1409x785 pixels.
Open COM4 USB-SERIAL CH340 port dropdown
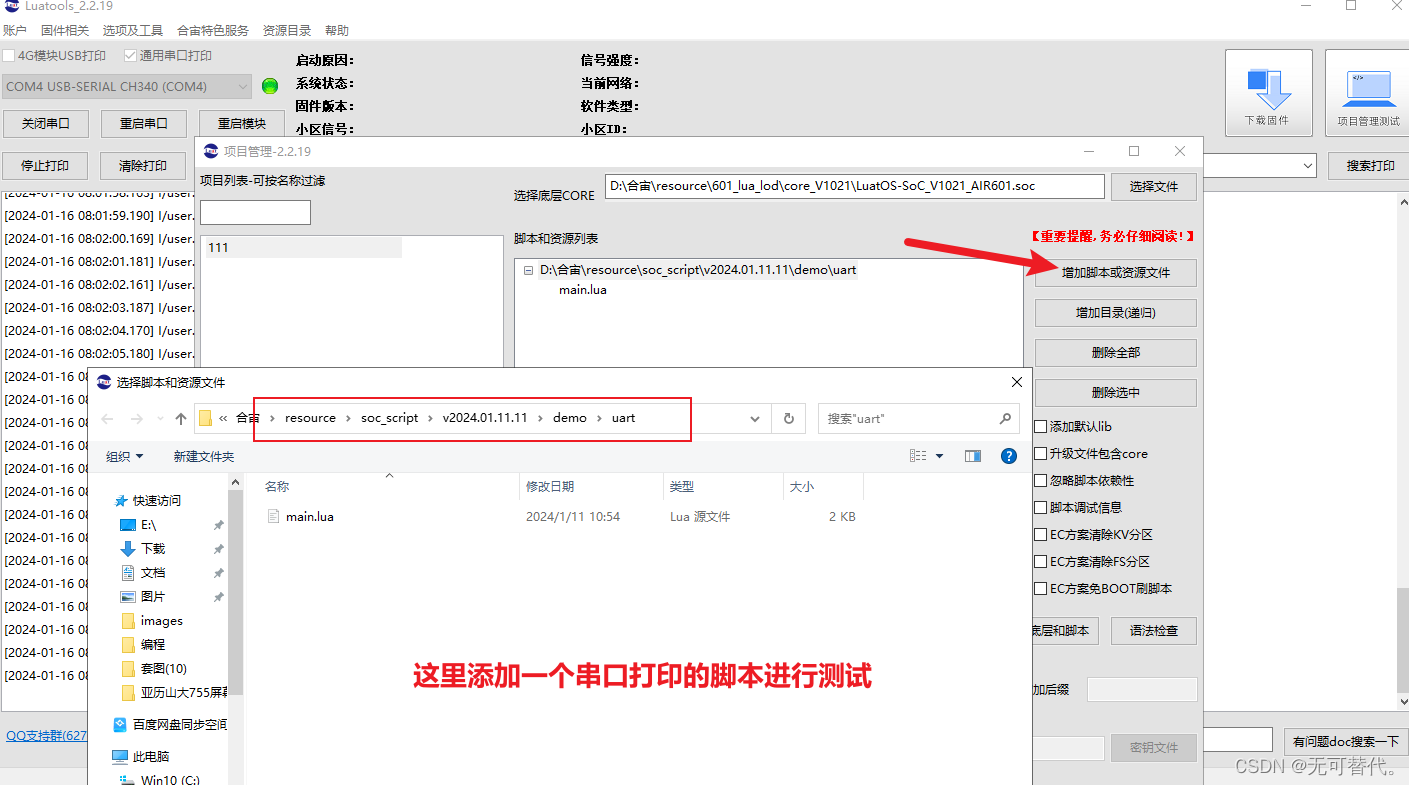[x=127, y=87]
